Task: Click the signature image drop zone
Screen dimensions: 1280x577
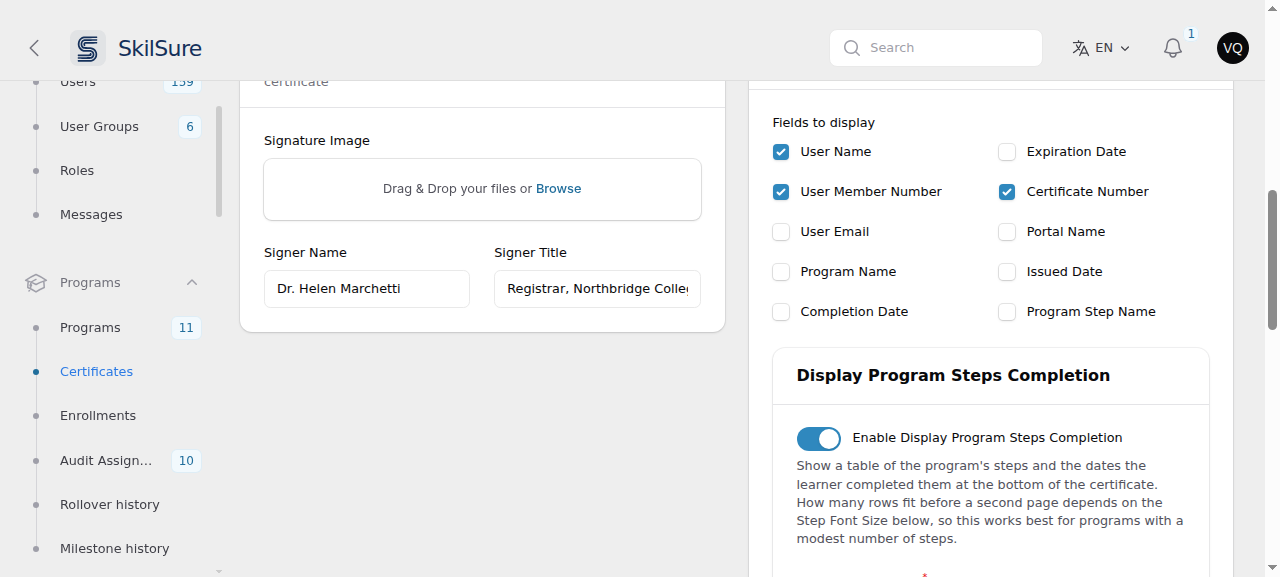Action: point(482,189)
